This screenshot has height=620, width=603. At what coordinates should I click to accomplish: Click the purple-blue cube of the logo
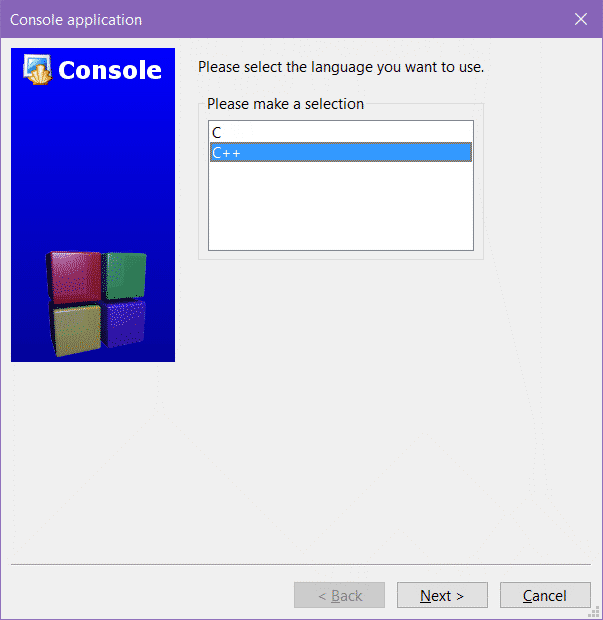124,323
